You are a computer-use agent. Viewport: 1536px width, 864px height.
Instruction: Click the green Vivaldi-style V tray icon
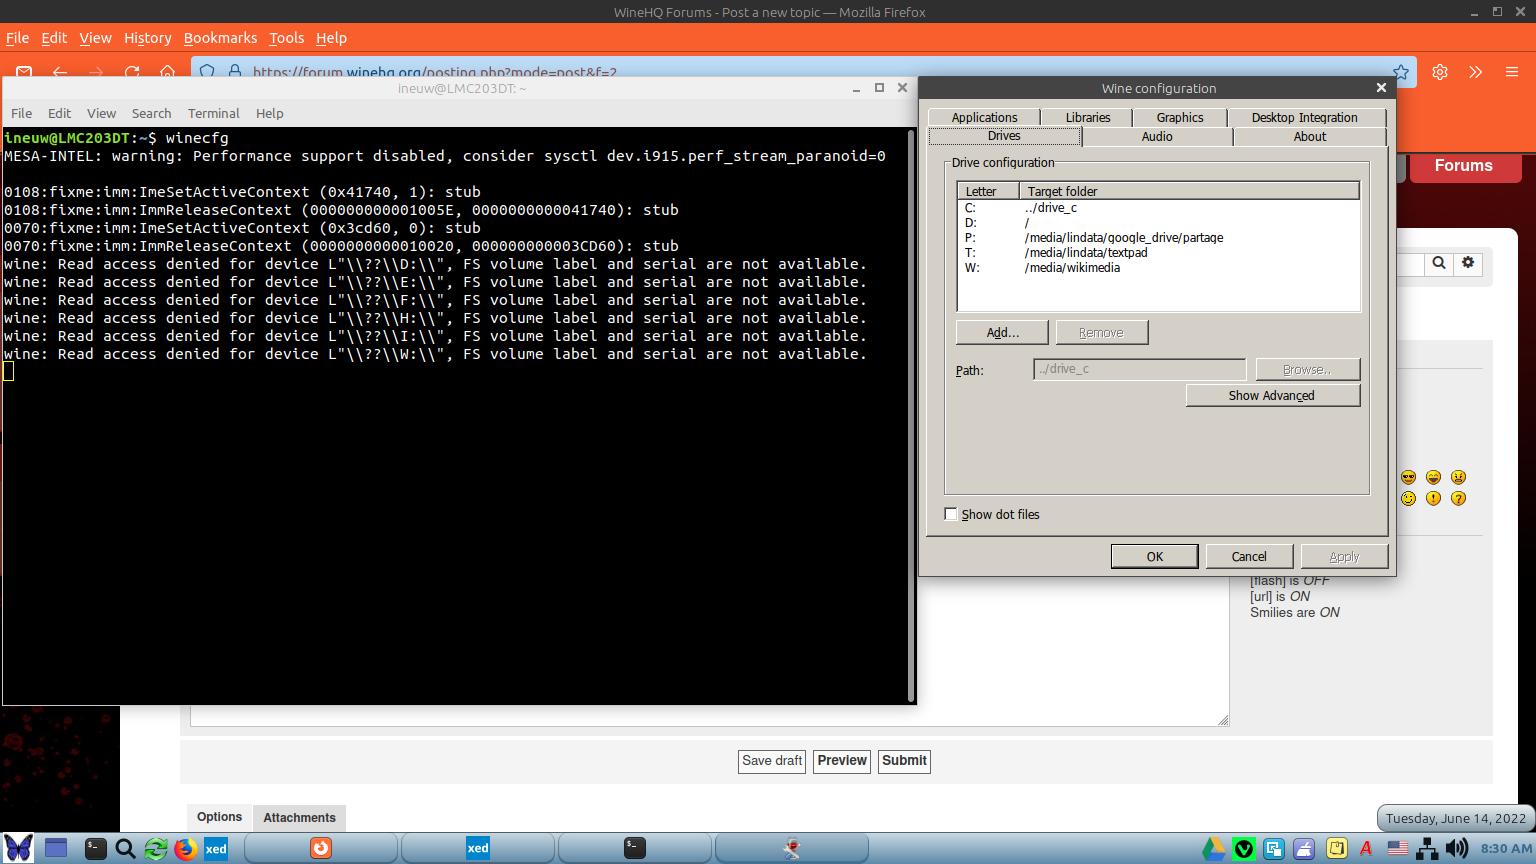click(x=1244, y=849)
